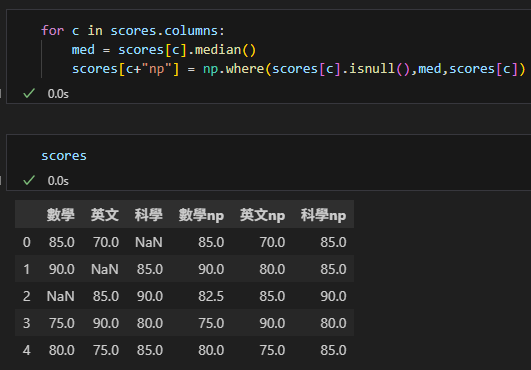Viewport: 531px width, 370px height.
Task: Select the 數學np column header
Action: tap(201, 215)
